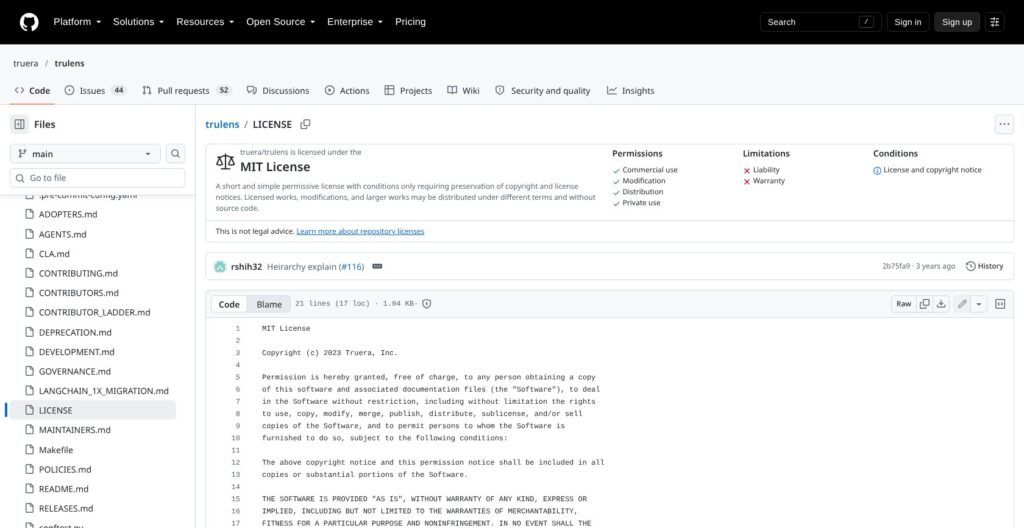Select the Code view toggle
This screenshot has width=1024, height=528.
(x=229, y=304)
